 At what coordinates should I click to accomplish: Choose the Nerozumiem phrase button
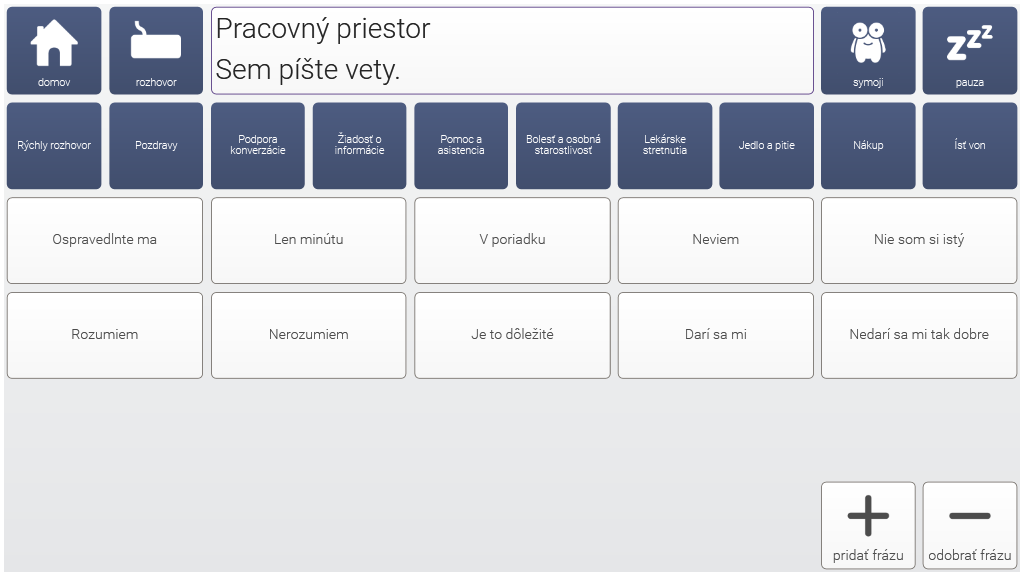308,335
